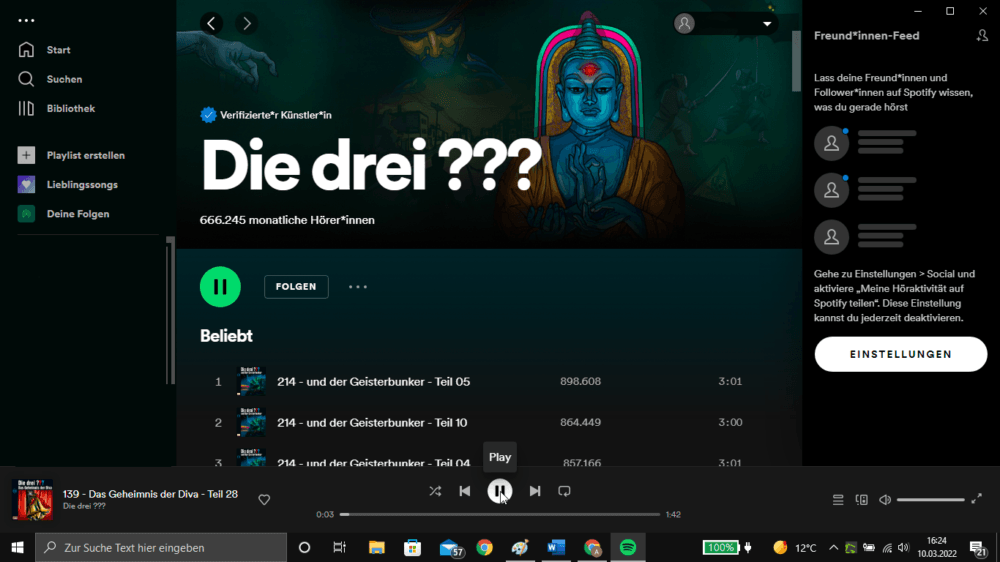
Task: Click the user profile avatar
Action: pos(684,24)
